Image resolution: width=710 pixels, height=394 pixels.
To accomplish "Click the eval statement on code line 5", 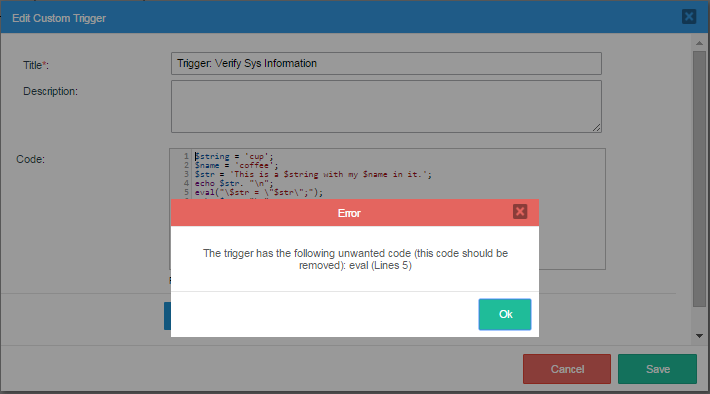I will pos(259,192).
